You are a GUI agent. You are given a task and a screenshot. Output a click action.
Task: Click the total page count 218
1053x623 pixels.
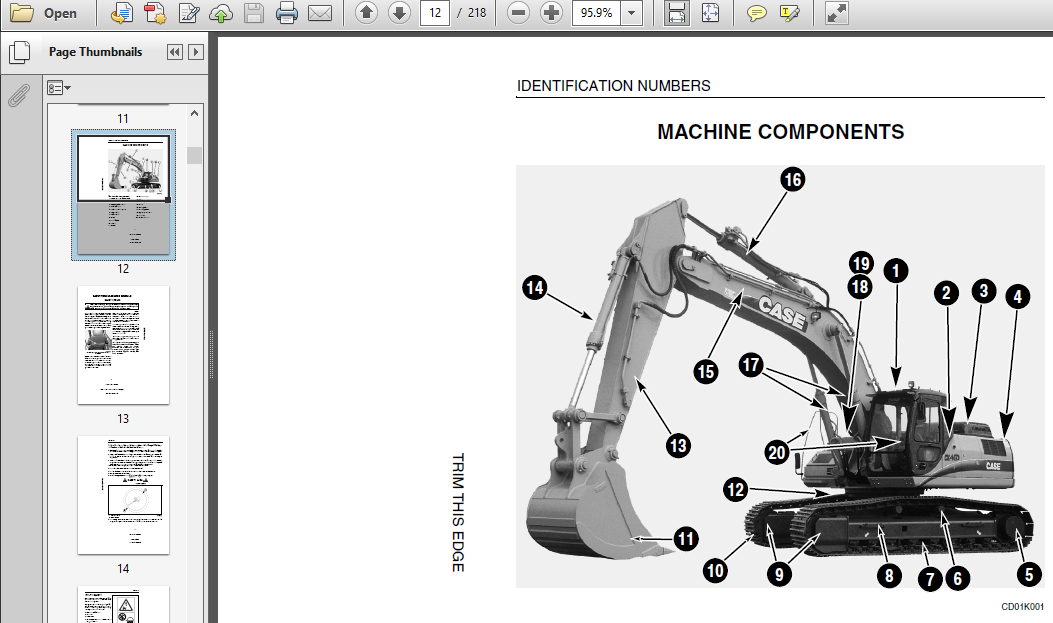[x=477, y=13]
